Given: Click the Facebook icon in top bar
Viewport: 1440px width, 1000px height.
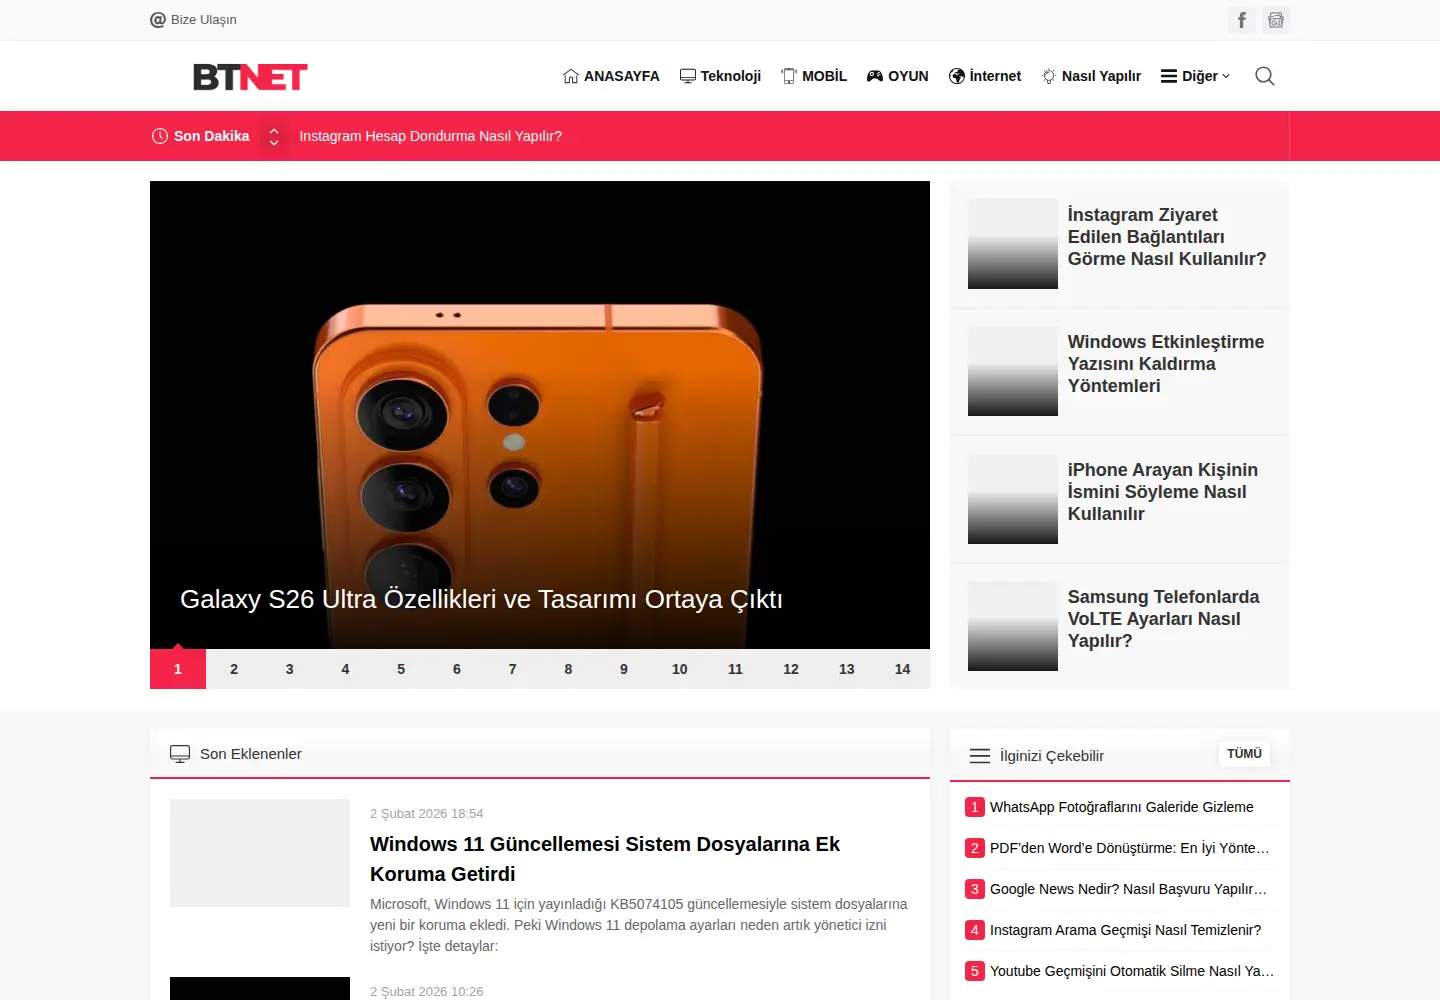Looking at the screenshot, I should (1241, 20).
